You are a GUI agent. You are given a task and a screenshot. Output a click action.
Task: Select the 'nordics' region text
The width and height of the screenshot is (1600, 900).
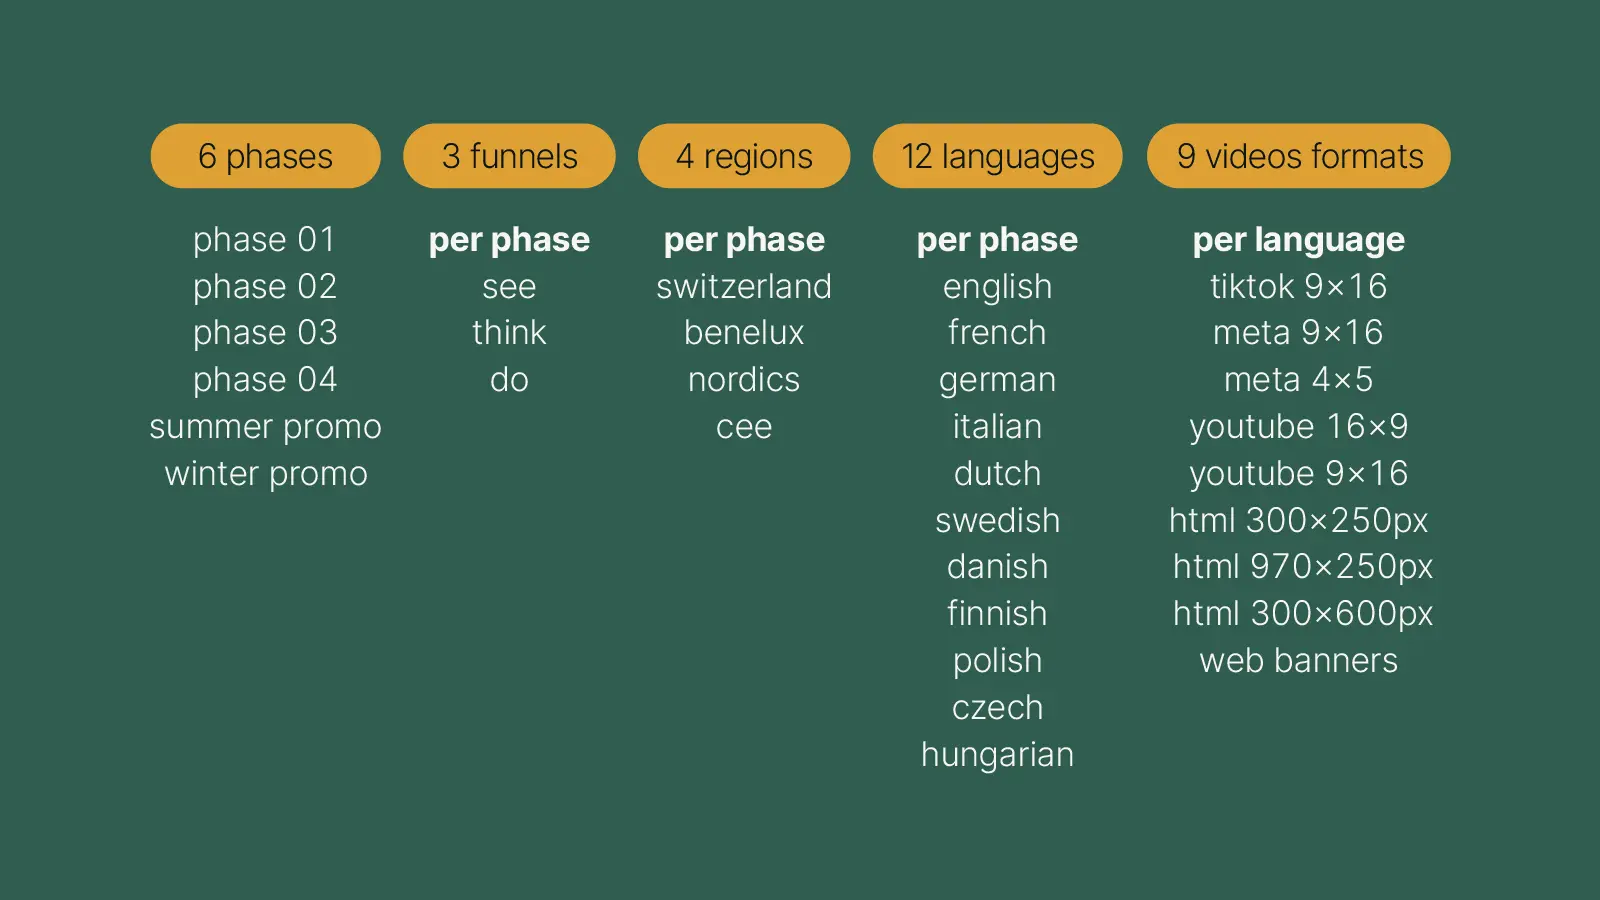tap(744, 380)
